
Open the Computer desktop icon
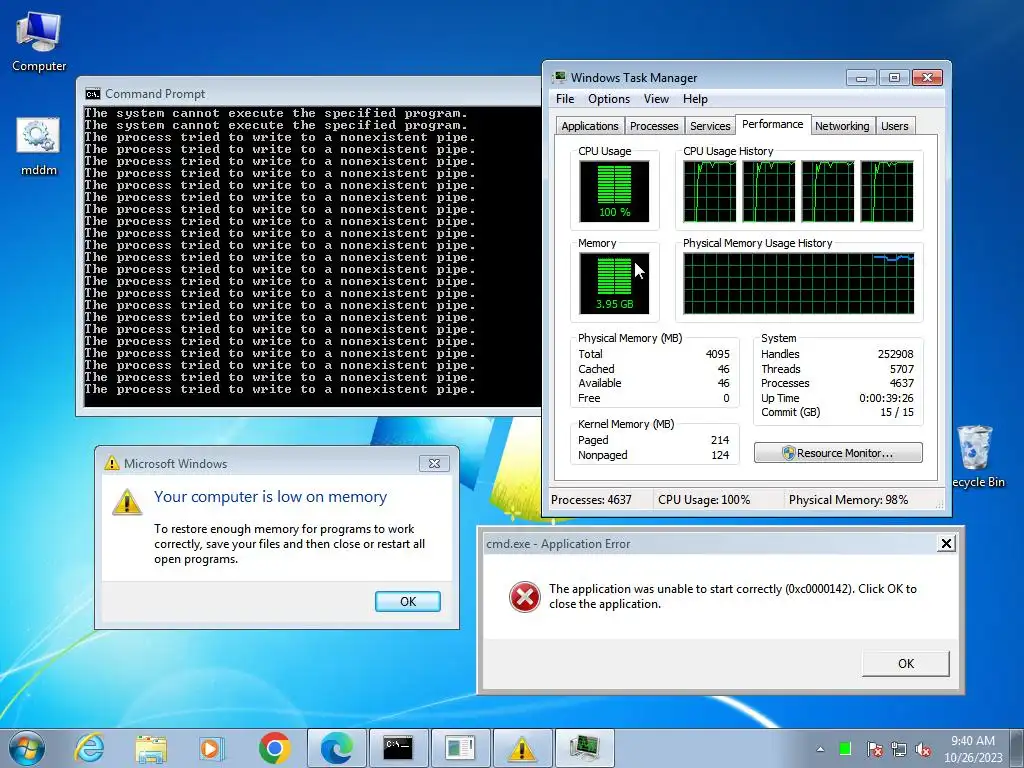(x=39, y=42)
